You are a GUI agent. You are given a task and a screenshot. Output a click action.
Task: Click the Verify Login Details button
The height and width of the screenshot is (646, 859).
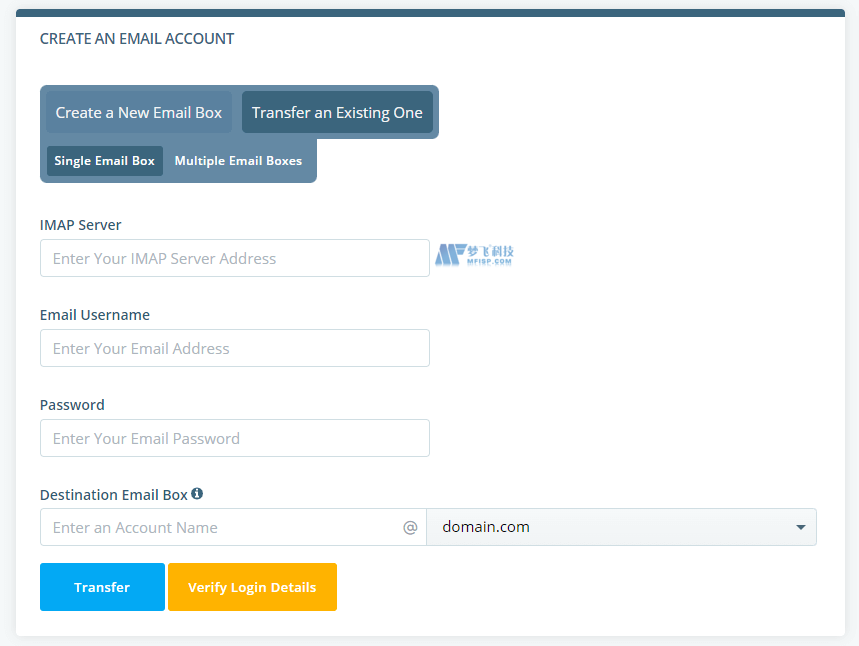[252, 587]
